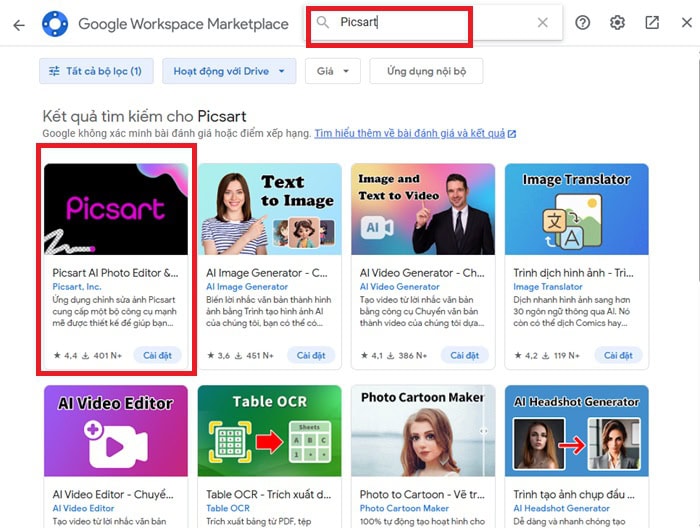Click AI Headshot Generator developer name
Viewport: 700px width, 528px height.
coord(561,508)
